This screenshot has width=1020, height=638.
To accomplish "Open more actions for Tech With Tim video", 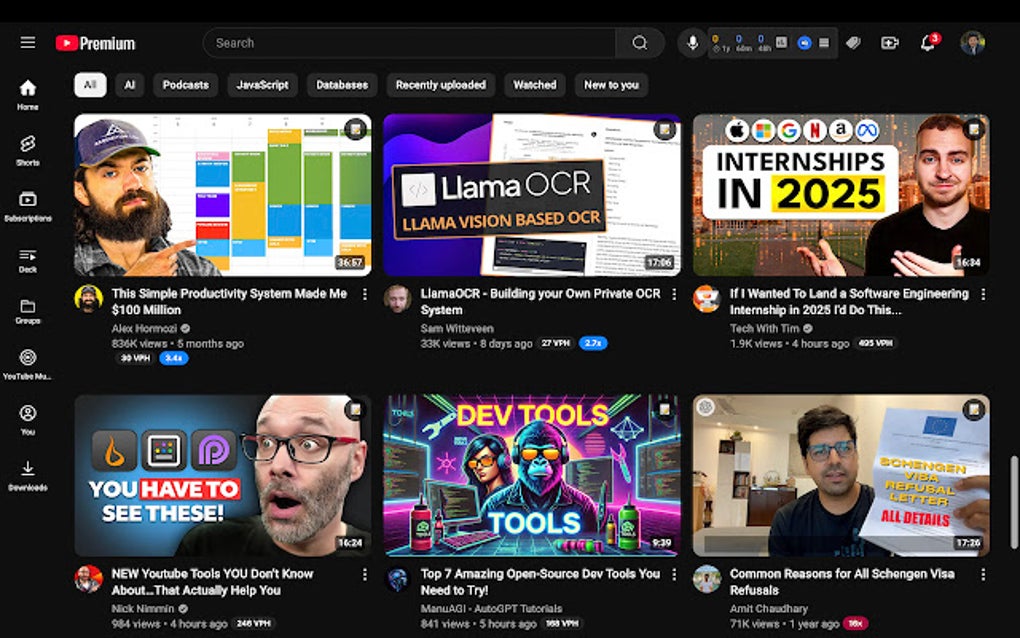I will 983,294.
